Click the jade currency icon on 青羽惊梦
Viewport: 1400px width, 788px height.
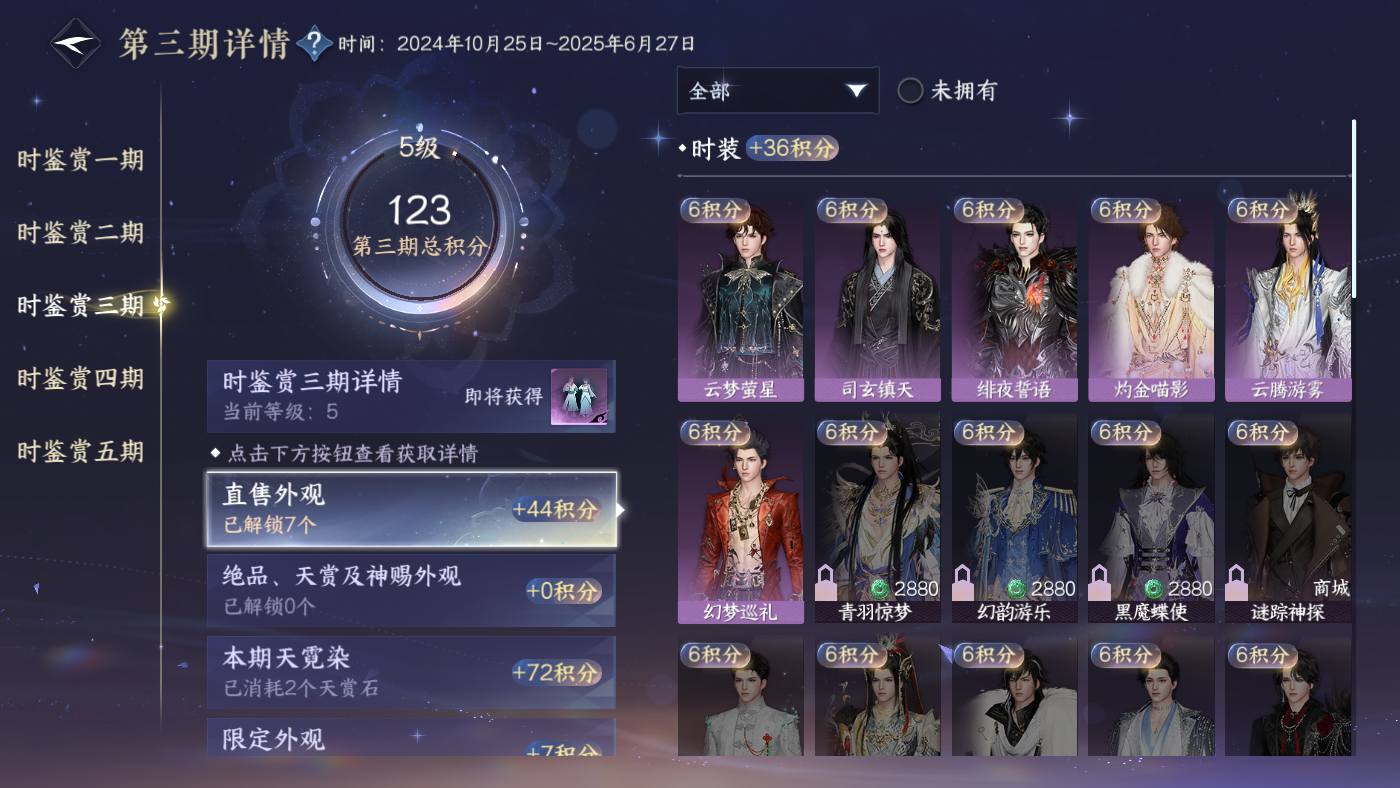pos(879,588)
